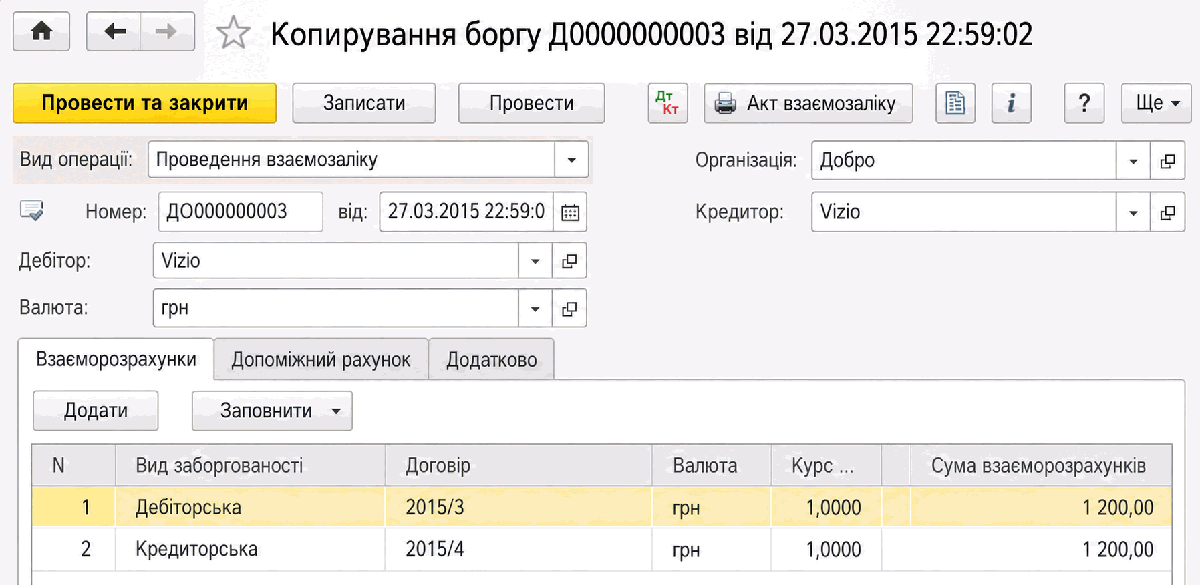Click the грн cell in Кредиторська row
This screenshot has height=585, width=1200.
click(x=711, y=549)
